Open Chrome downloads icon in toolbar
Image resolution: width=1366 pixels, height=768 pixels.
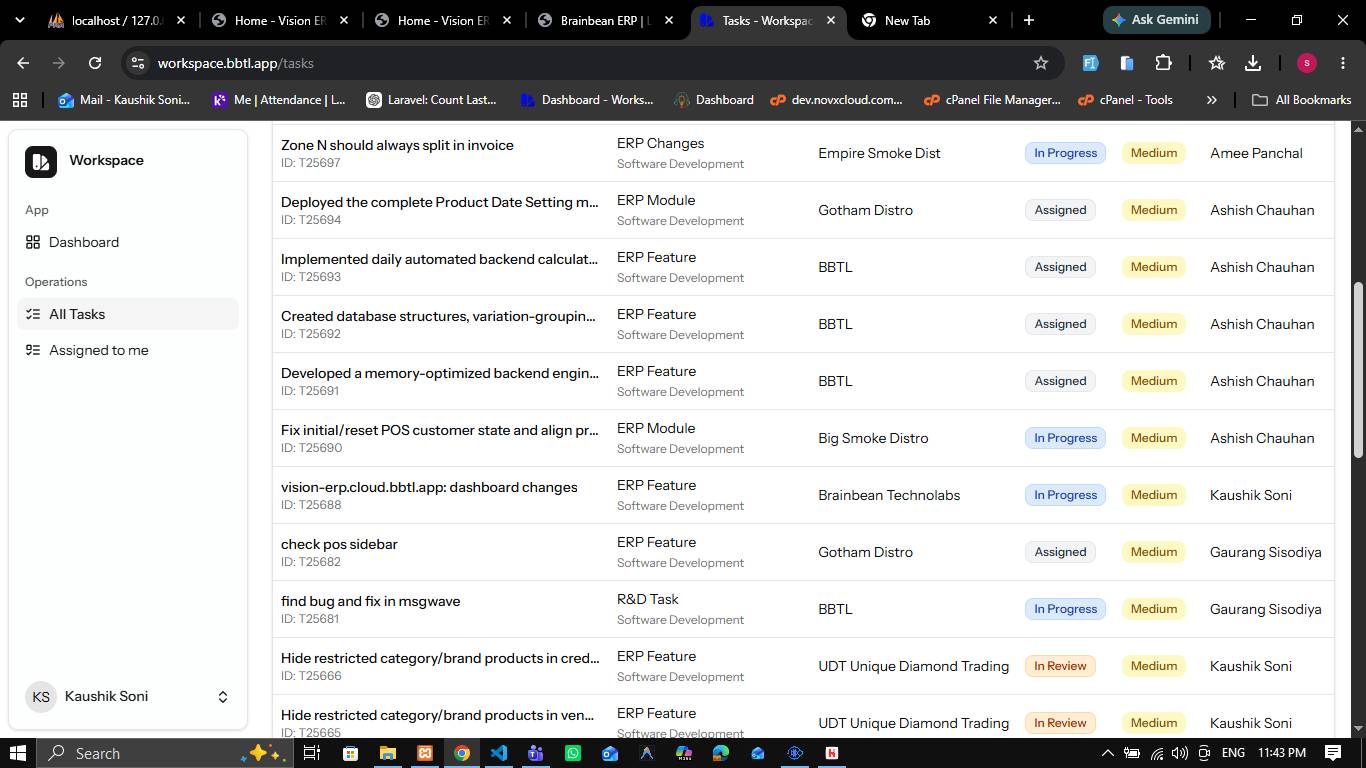[1253, 63]
